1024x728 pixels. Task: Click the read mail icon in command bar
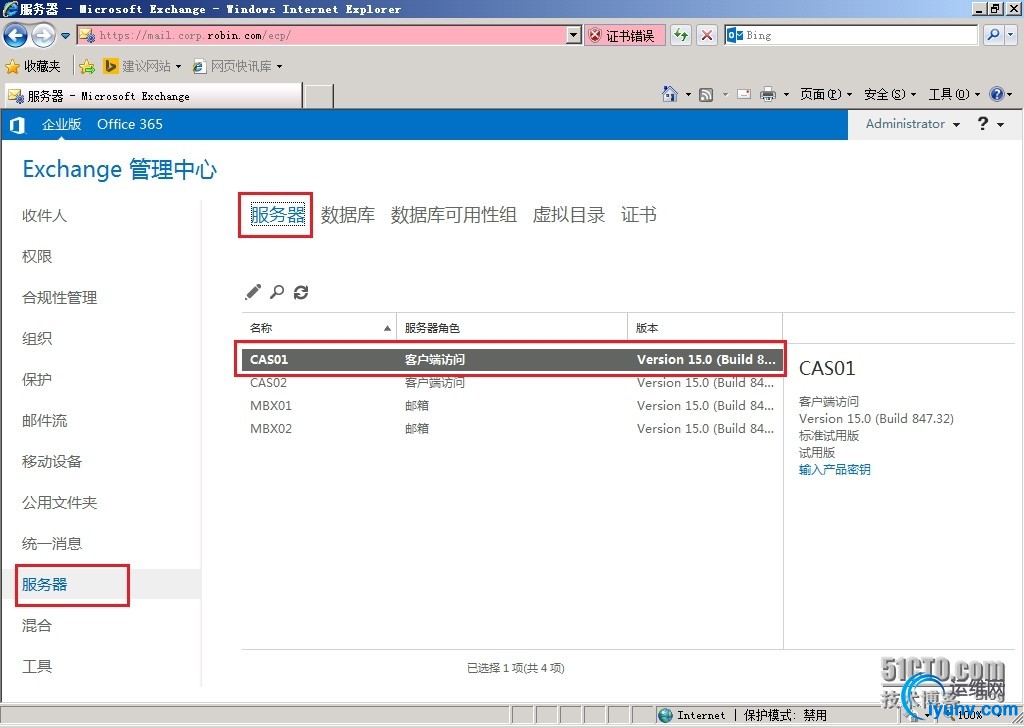click(744, 95)
